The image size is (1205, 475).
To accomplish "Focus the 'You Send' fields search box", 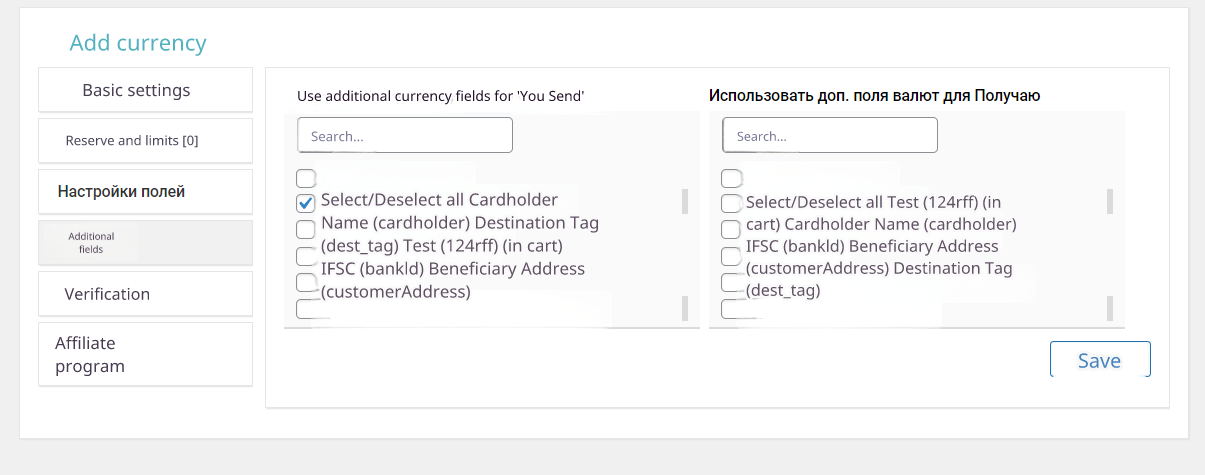I will pyautogui.click(x=405, y=135).
